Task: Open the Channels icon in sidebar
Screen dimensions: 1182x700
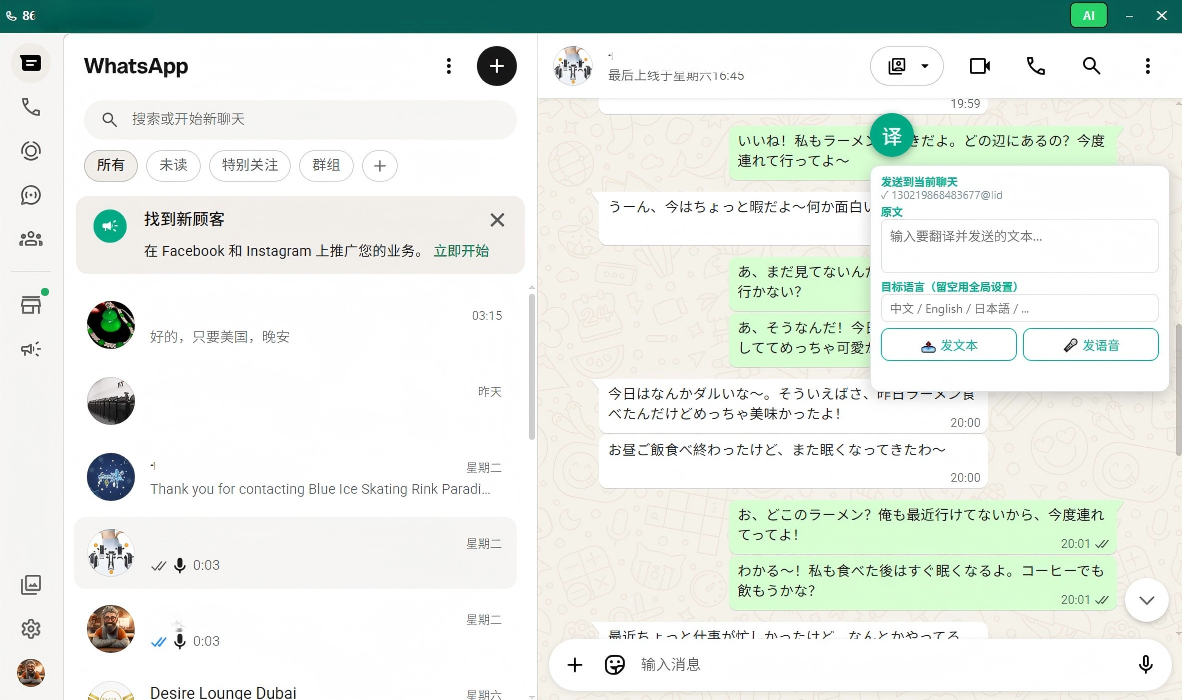Action: point(31,195)
